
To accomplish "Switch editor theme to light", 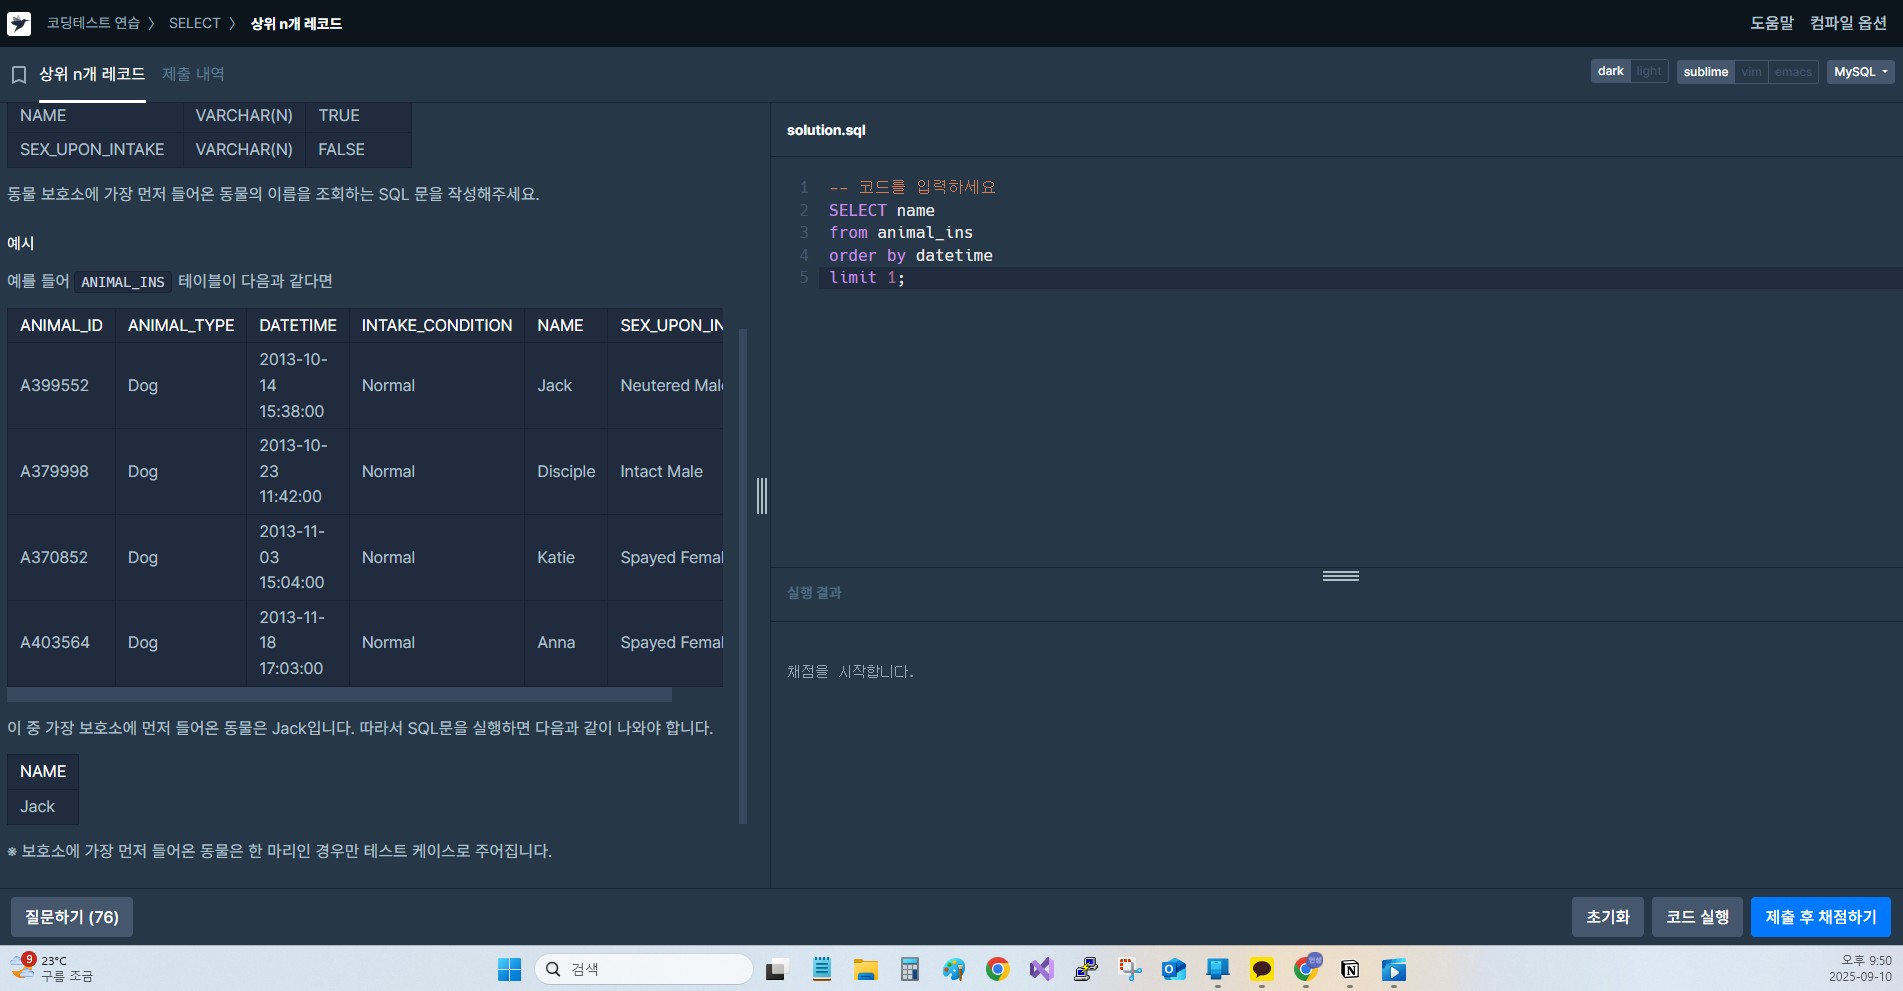I will point(1648,72).
